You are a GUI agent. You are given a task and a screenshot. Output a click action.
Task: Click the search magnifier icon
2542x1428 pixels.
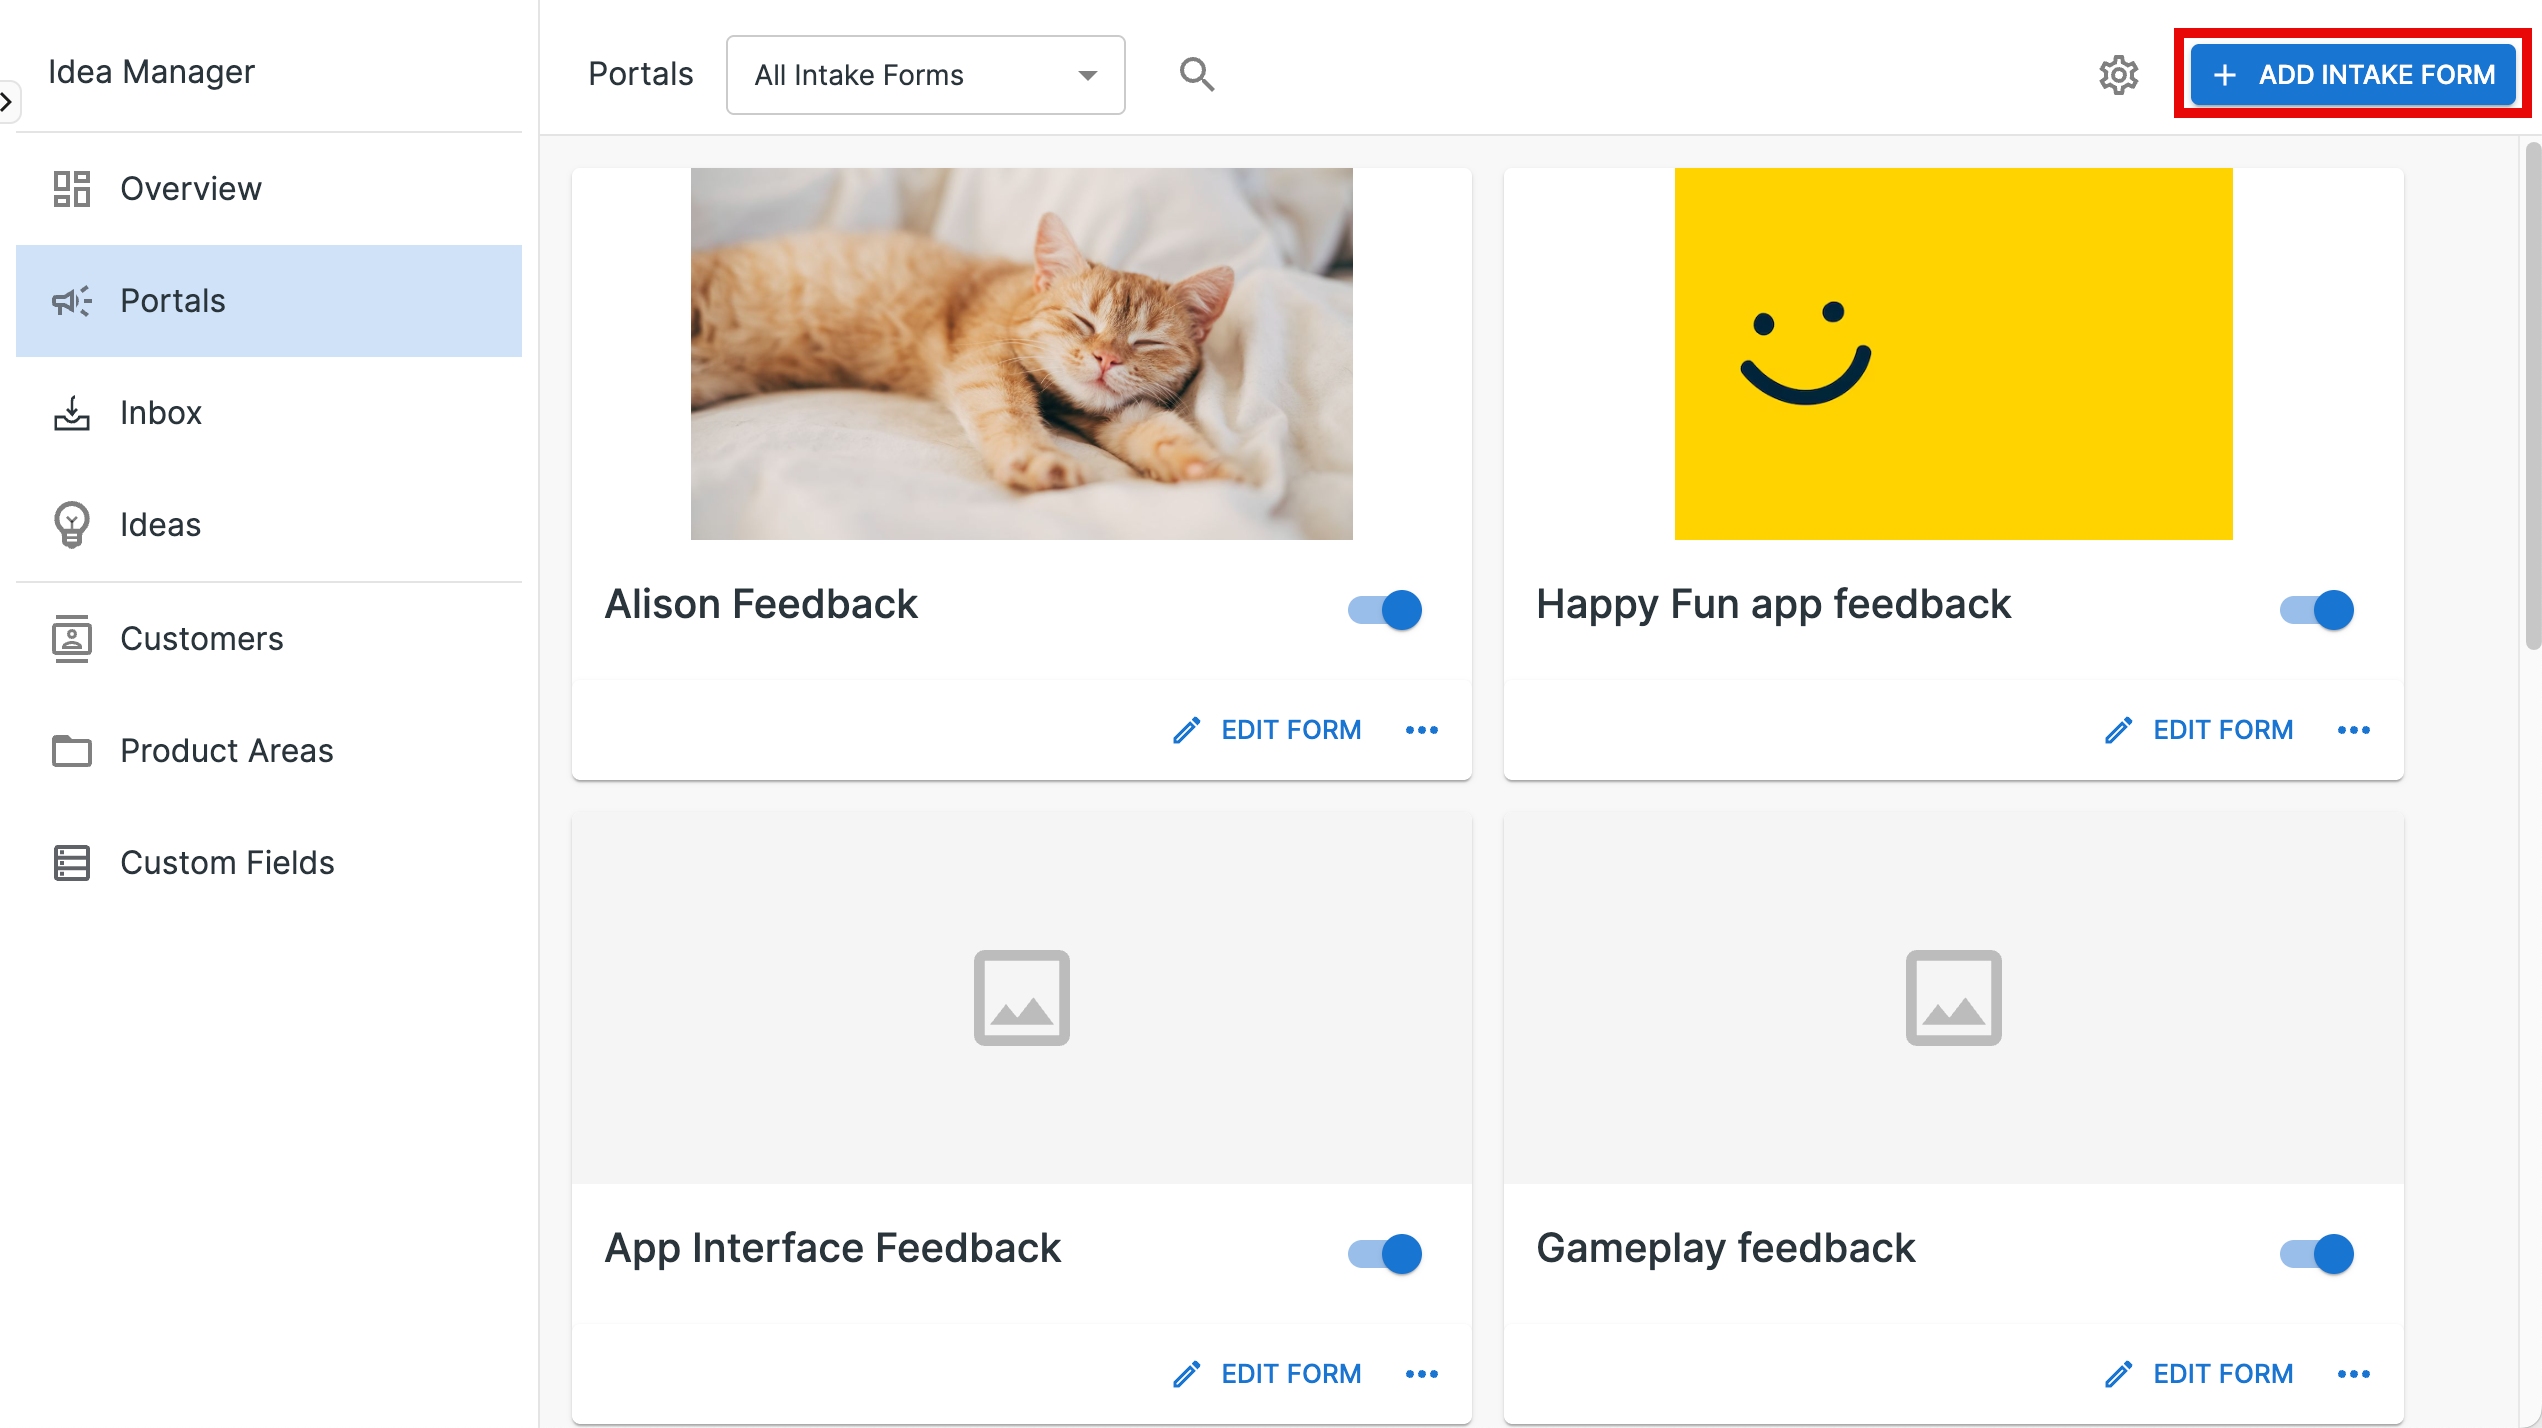pyautogui.click(x=1197, y=74)
